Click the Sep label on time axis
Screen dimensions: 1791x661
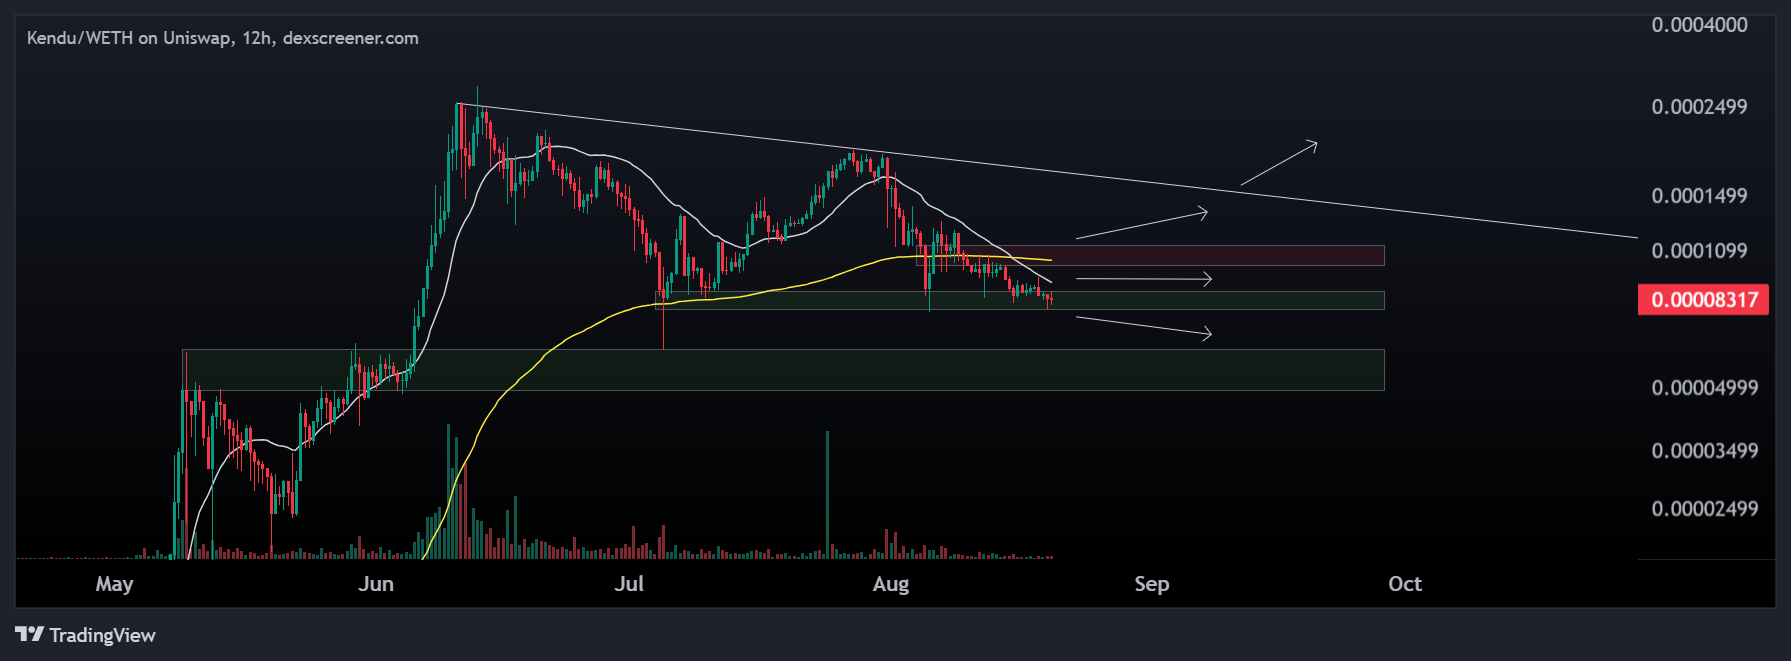pos(1152,584)
